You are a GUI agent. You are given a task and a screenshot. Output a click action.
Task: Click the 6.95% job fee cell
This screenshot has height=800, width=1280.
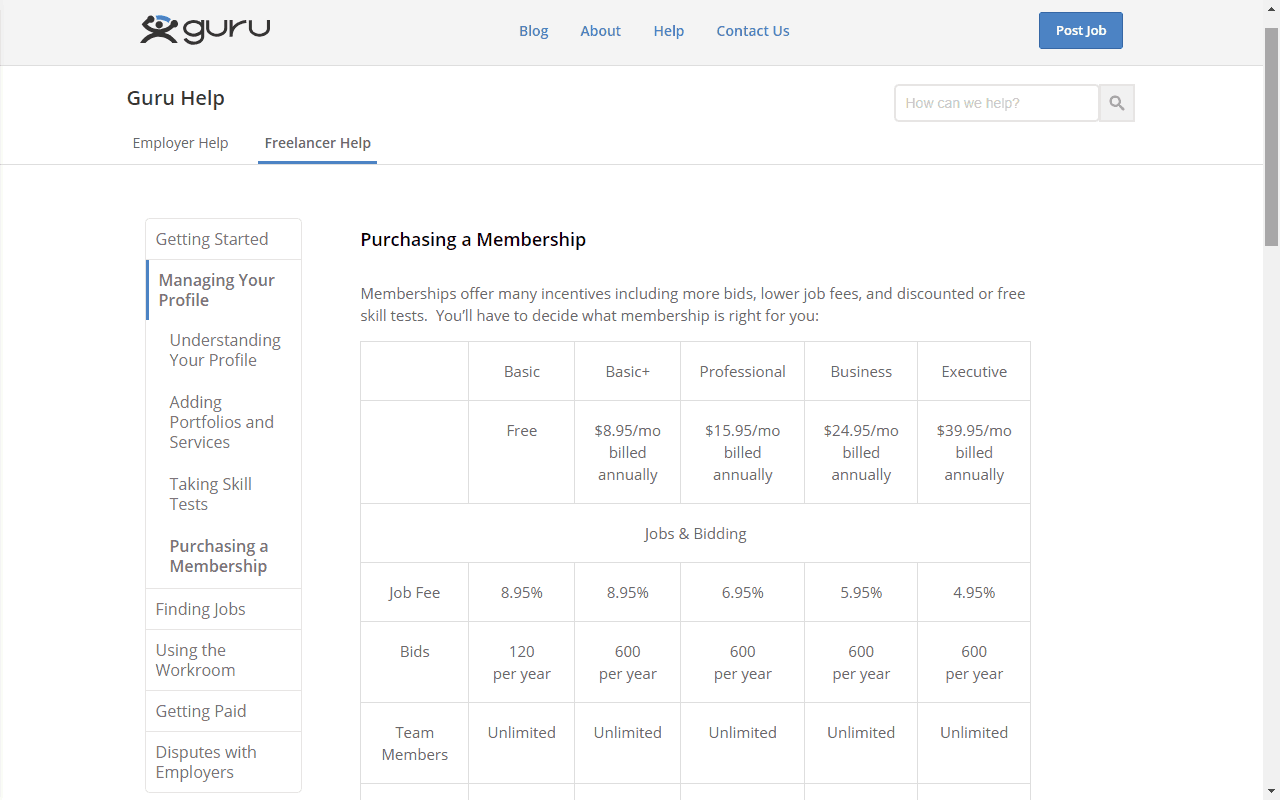[742, 592]
